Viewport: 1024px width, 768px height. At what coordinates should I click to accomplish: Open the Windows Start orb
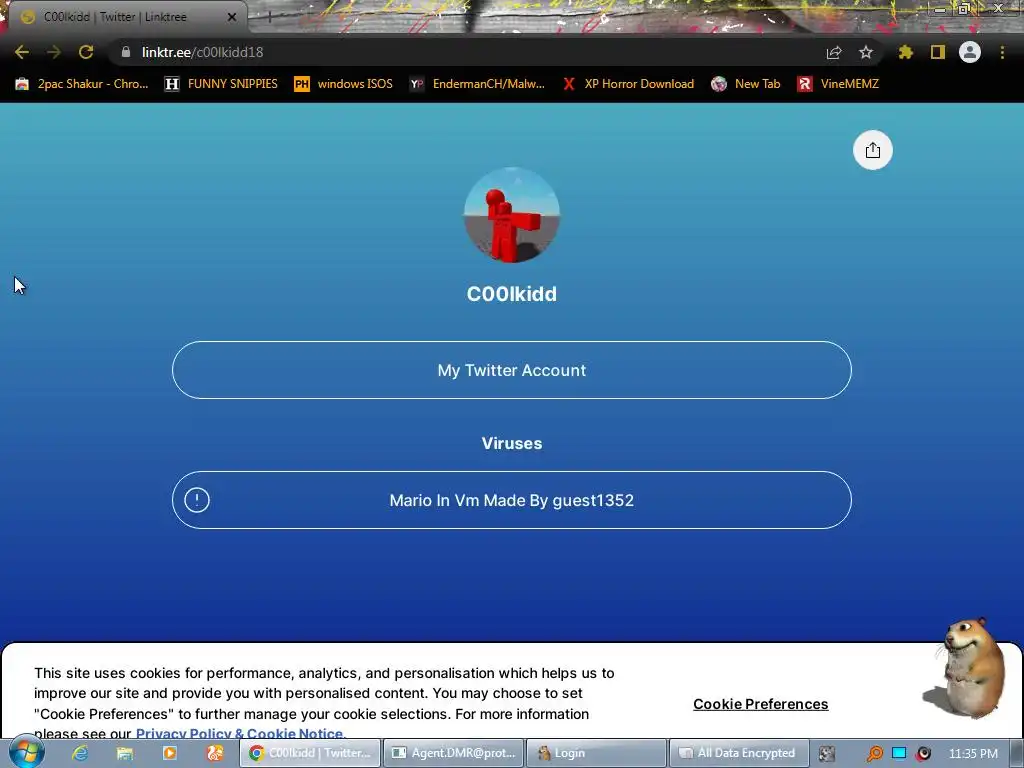(x=26, y=752)
